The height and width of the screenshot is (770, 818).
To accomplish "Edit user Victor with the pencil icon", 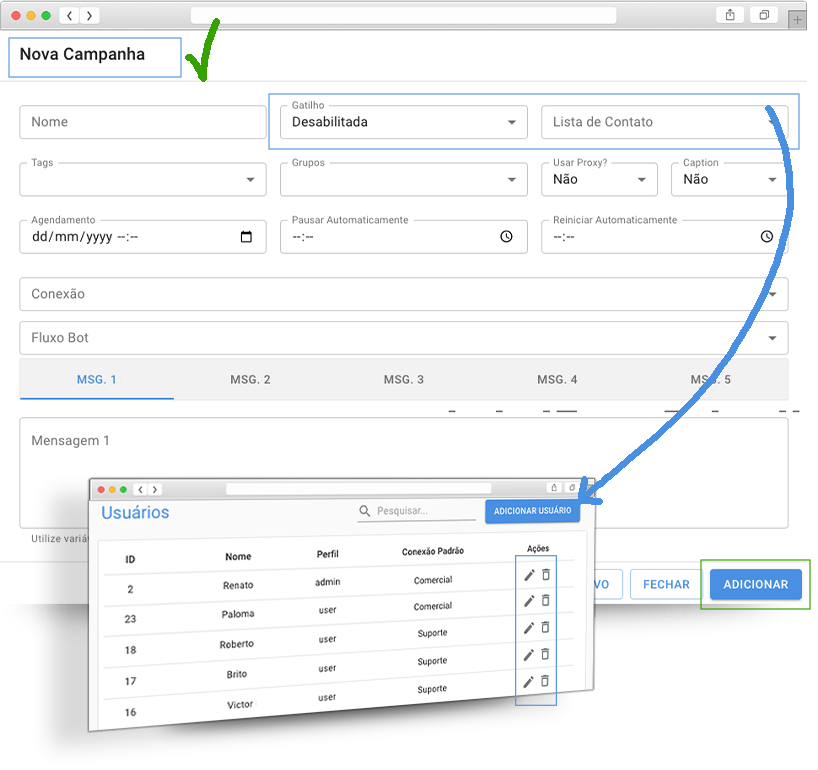I will coord(528,682).
